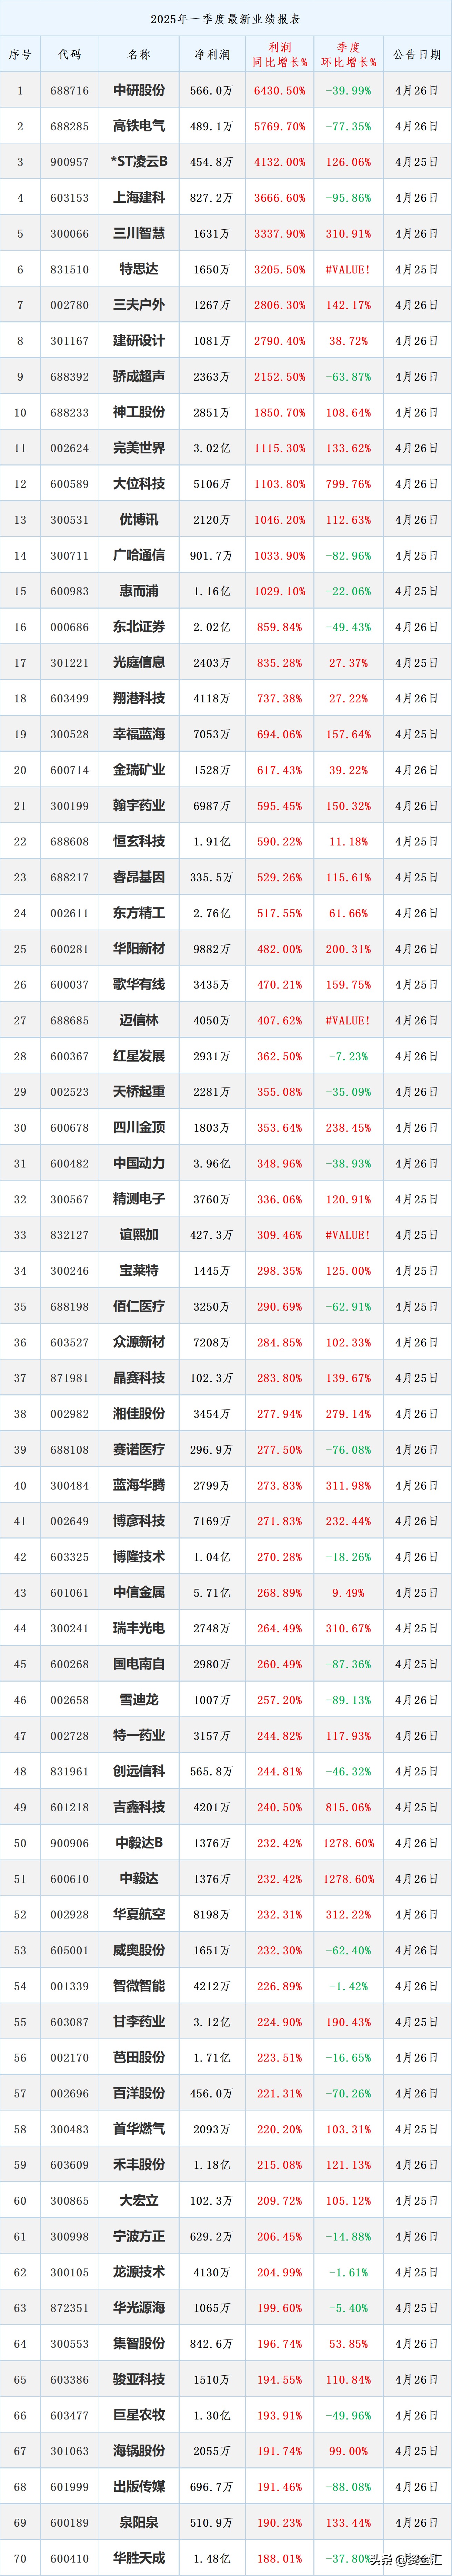This screenshot has width=452, height=2576.
Task: Select stock name 中国动力
Action: [x=139, y=1163]
